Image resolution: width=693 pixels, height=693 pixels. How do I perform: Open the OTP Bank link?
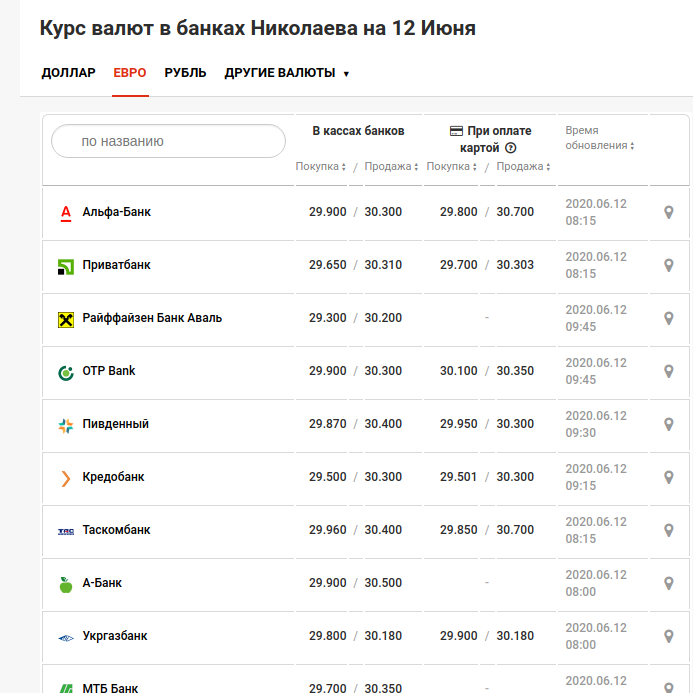coord(109,371)
